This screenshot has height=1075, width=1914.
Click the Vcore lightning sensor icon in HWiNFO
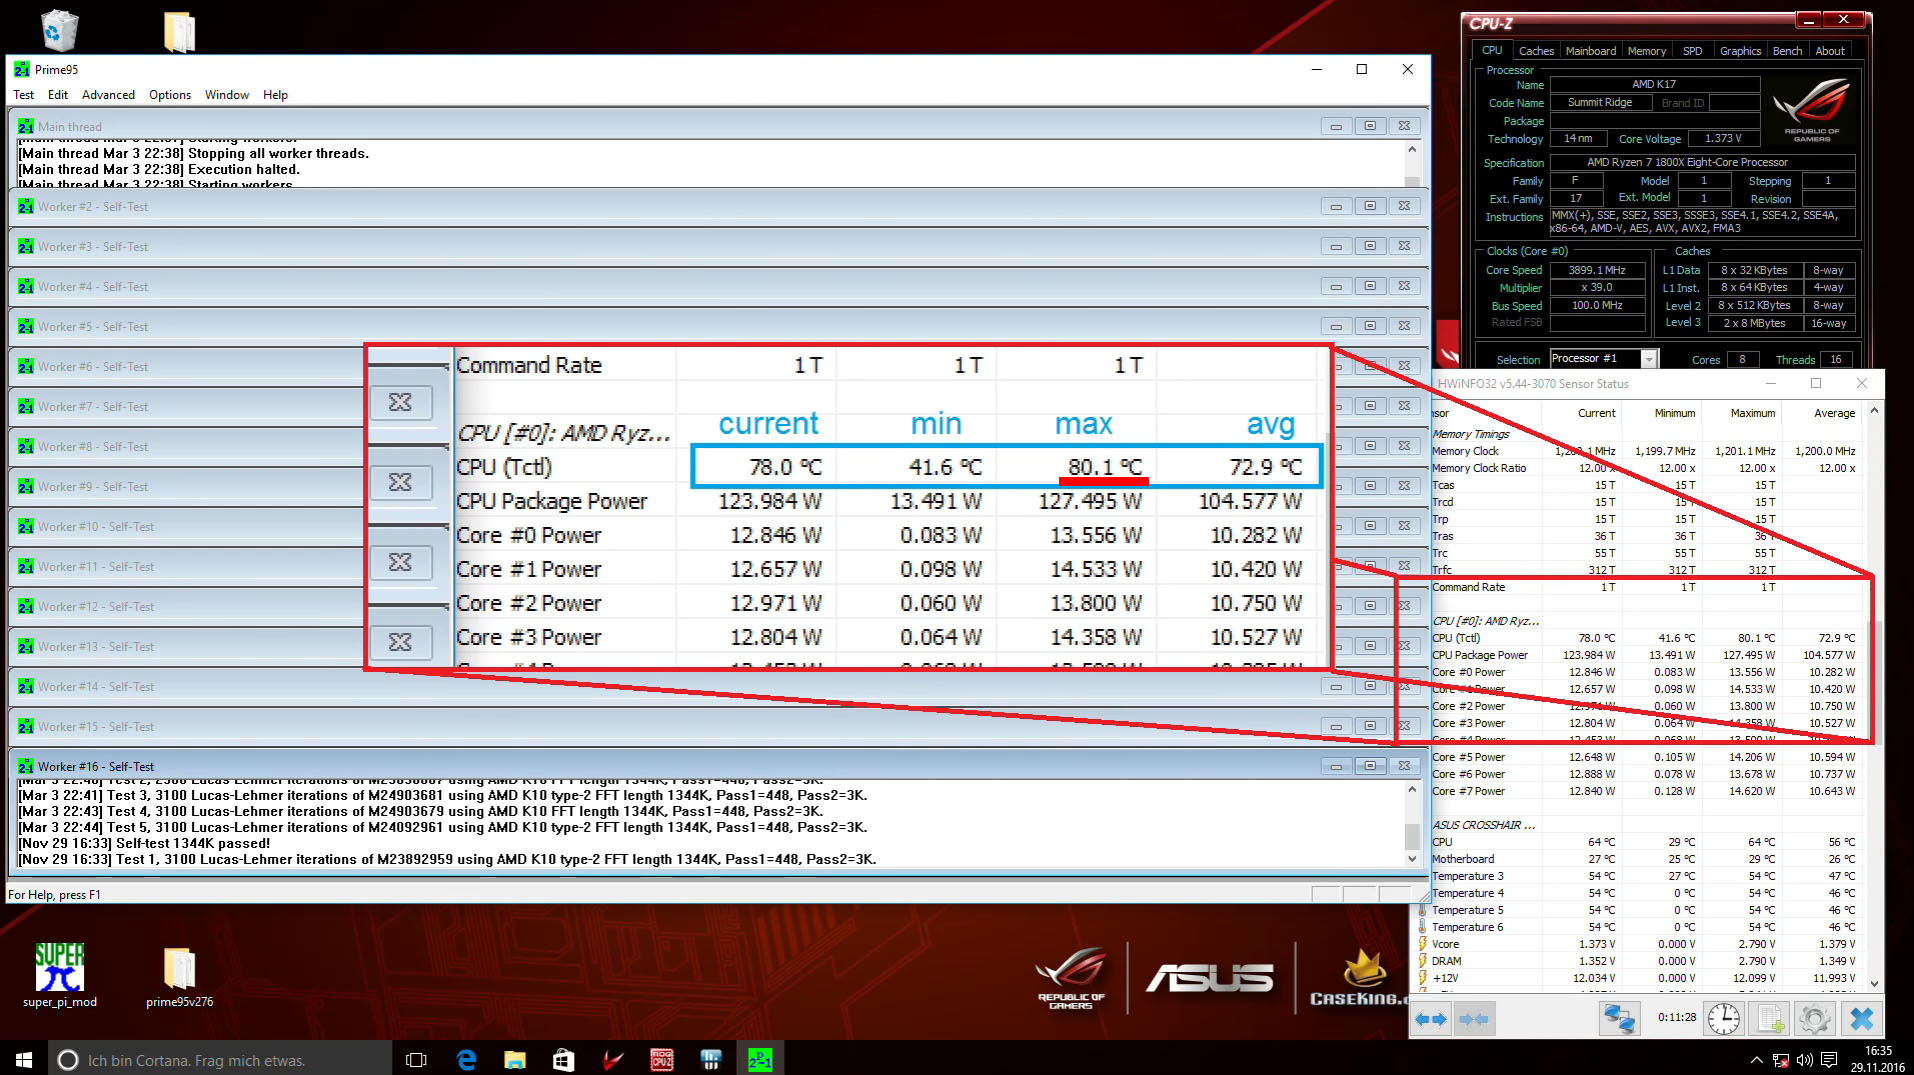(1422, 944)
